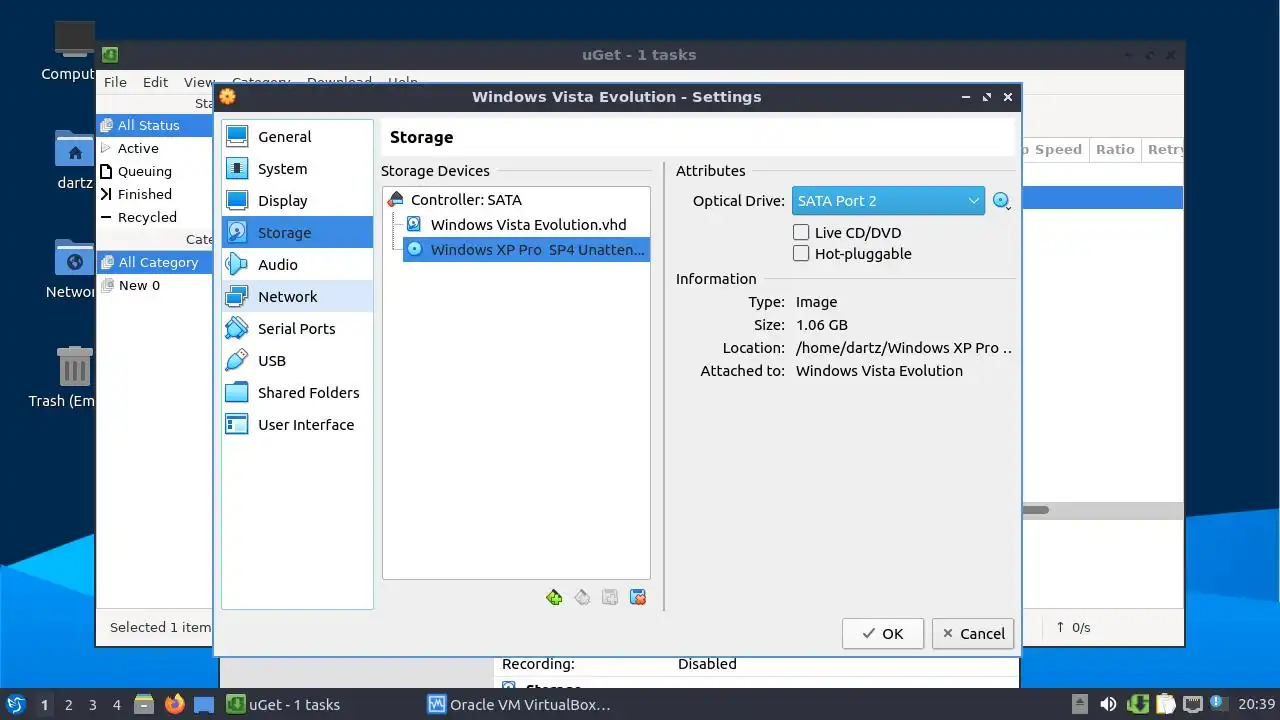Click the clock showing 20:39
Image resolution: width=1280 pixels, height=720 pixels.
pyautogui.click(x=1255, y=705)
